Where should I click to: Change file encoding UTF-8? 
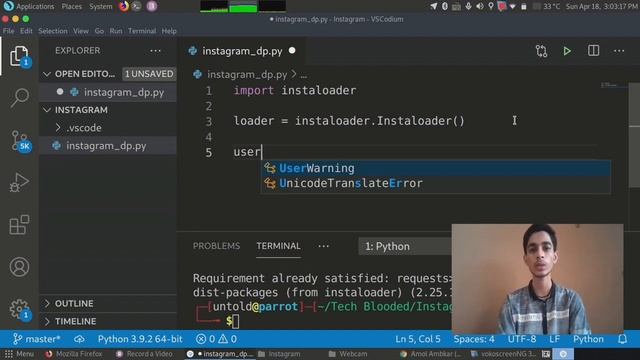tap(522, 339)
